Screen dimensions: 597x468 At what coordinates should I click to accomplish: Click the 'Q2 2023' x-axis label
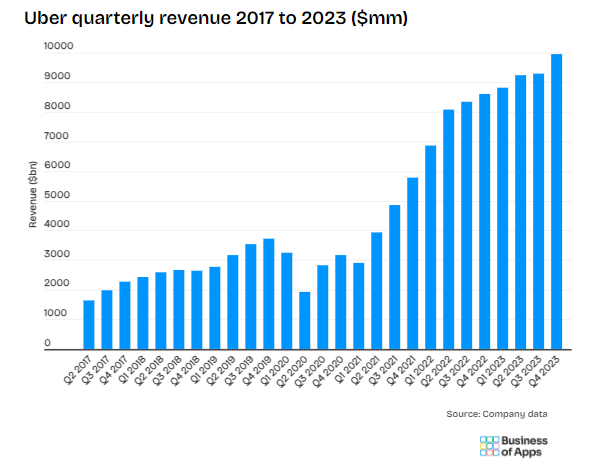coord(509,372)
